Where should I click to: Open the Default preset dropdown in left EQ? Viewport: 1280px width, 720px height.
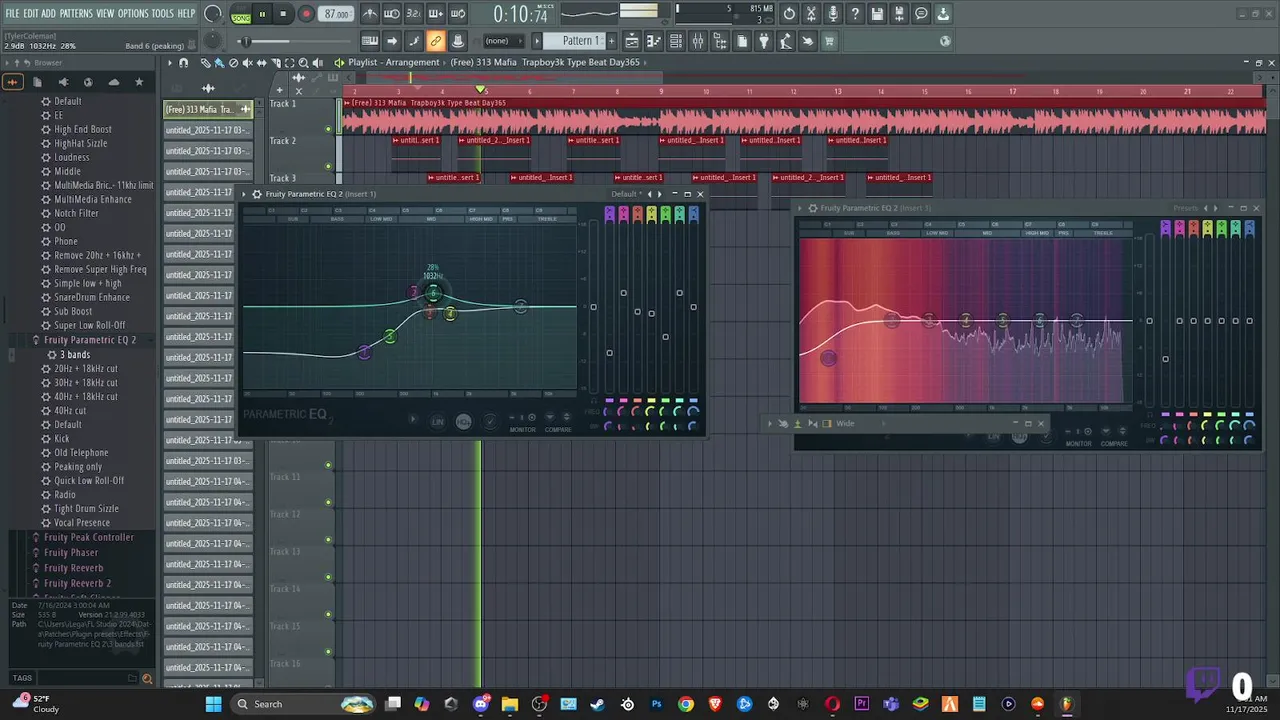click(624, 194)
